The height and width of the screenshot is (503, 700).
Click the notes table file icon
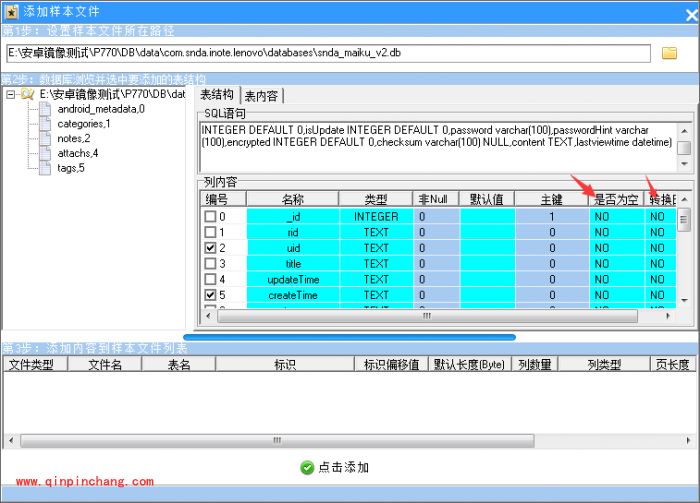click(45, 138)
